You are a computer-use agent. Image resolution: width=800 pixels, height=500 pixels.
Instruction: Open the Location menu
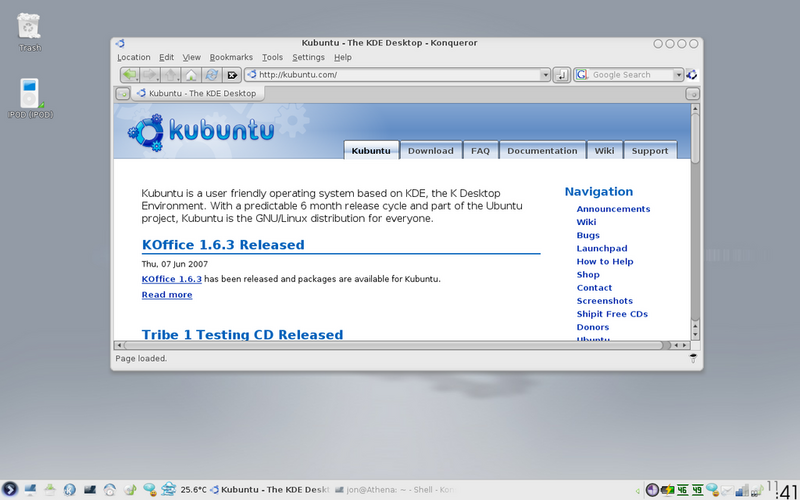pyautogui.click(x=134, y=58)
